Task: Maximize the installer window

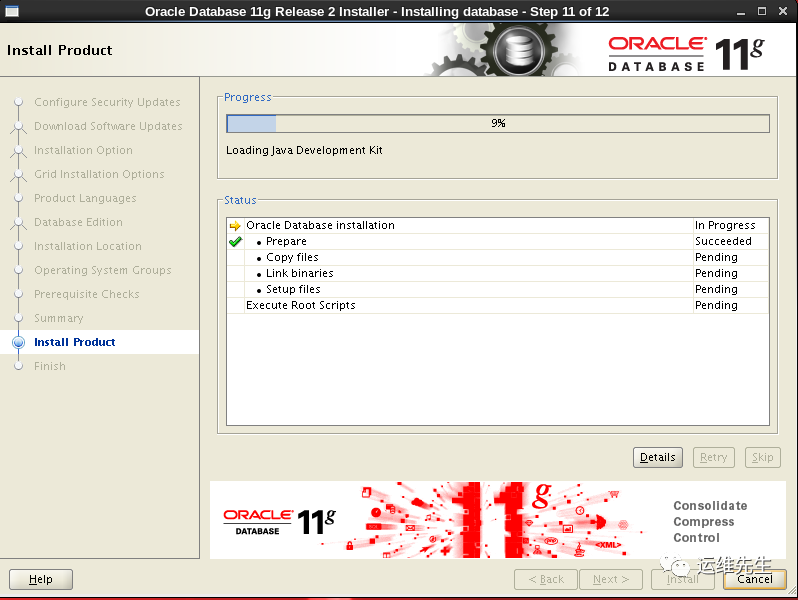Action: 762,11
